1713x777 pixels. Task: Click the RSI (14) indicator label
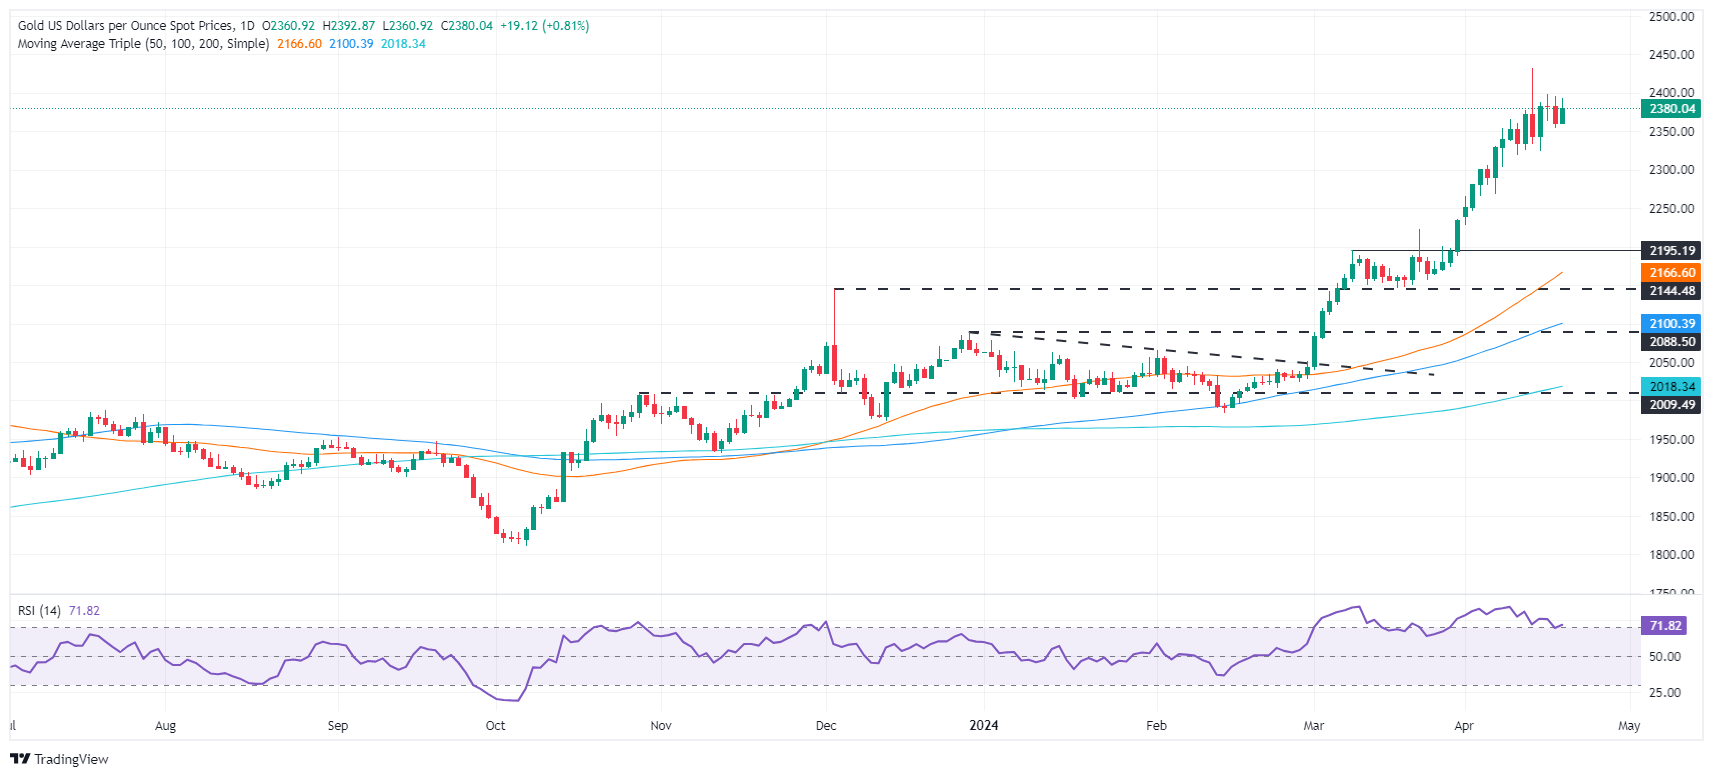coord(39,611)
